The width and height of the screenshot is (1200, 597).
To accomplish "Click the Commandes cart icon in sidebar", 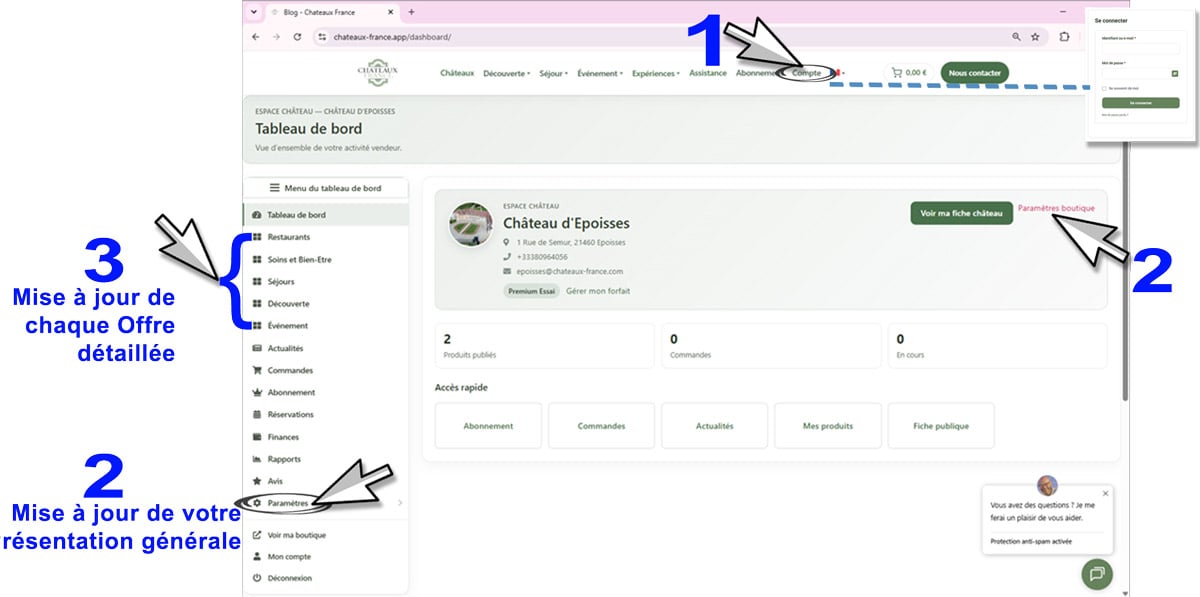I will pos(257,370).
